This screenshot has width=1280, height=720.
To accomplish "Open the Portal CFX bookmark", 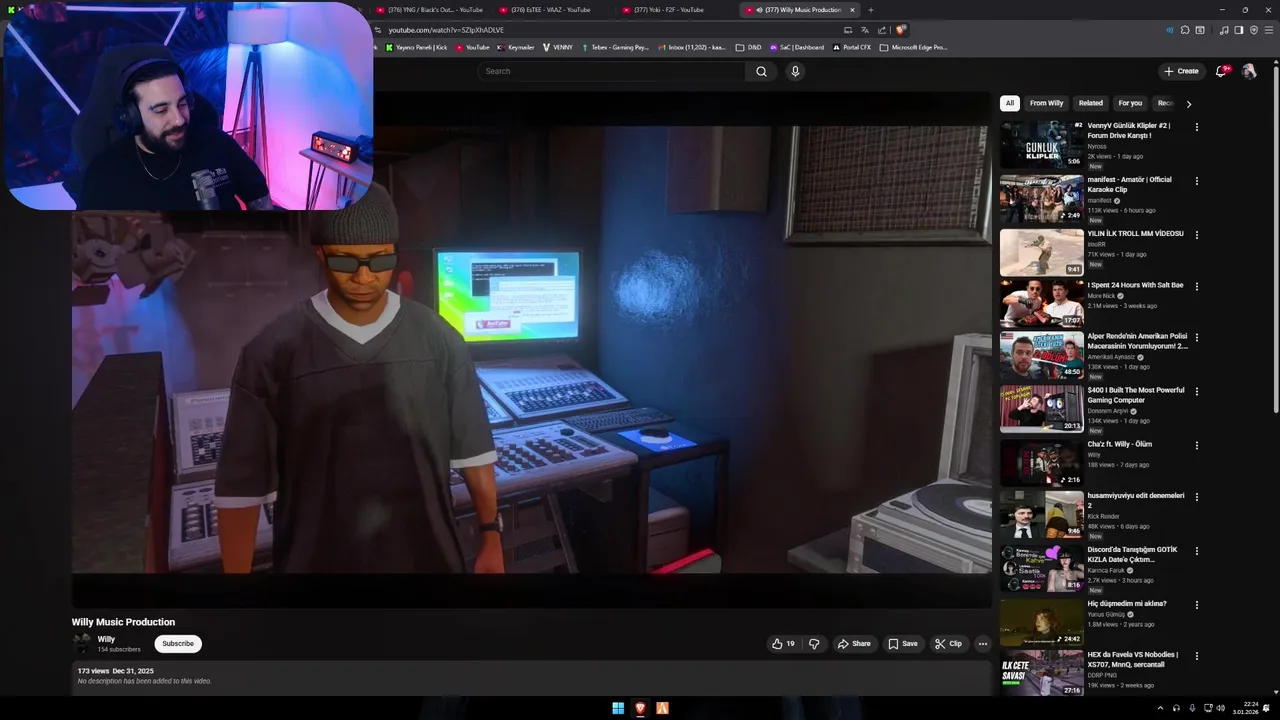I will pyautogui.click(x=852, y=47).
